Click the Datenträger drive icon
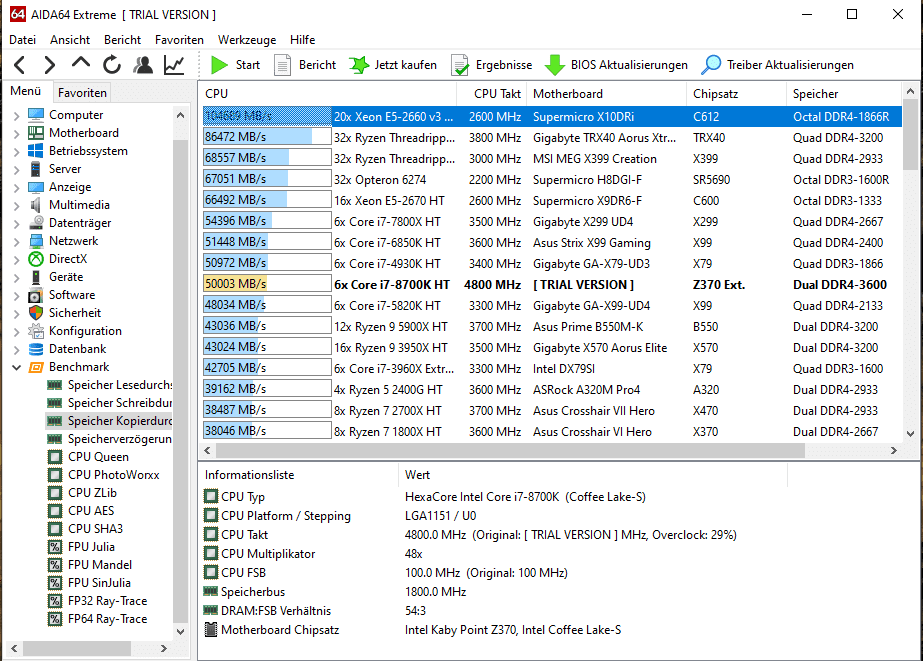Image resolution: width=923 pixels, height=661 pixels. [x=36, y=222]
